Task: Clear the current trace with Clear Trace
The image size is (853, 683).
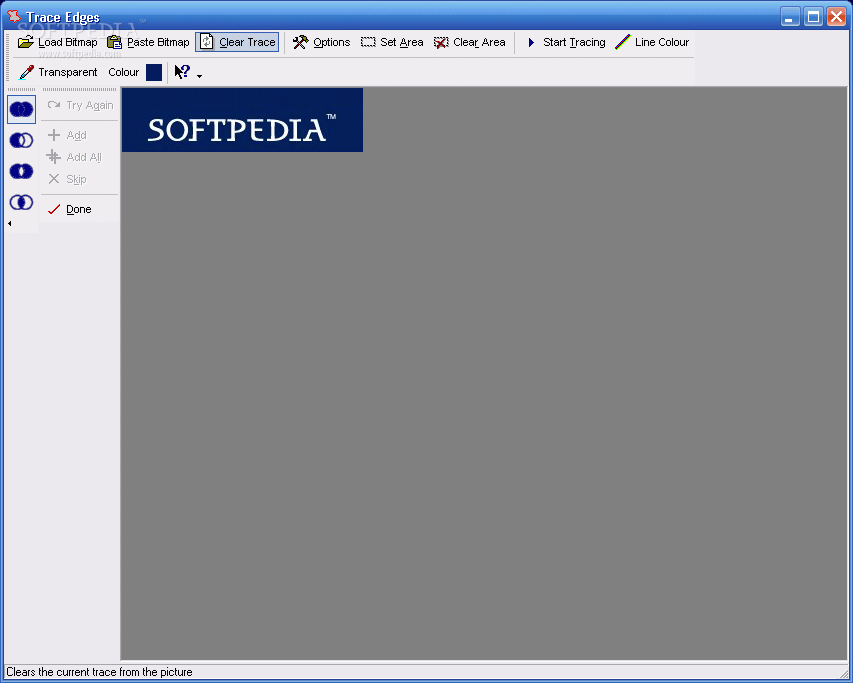Action: point(237,42)
